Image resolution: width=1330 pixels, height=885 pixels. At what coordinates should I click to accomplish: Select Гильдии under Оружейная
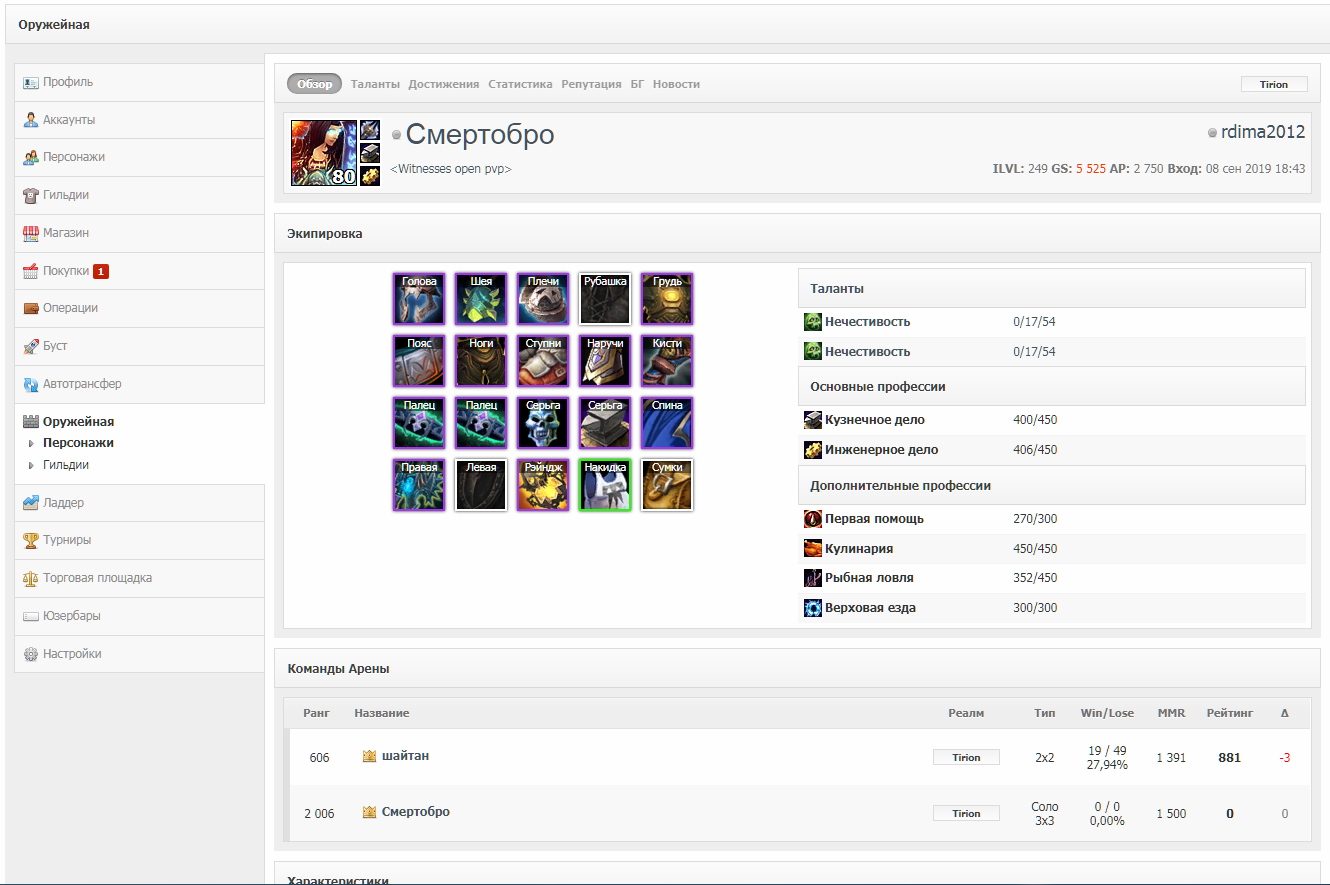point(66,465)
